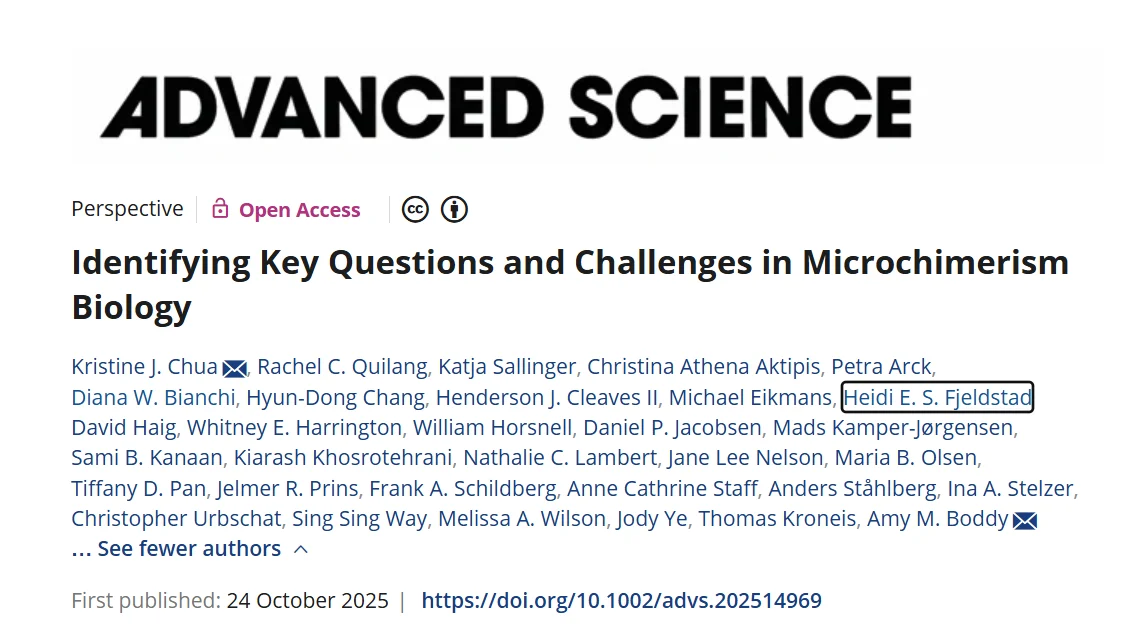Select the Perspective article type label
The image size is (1135, 627).
[x=127, y=209]
